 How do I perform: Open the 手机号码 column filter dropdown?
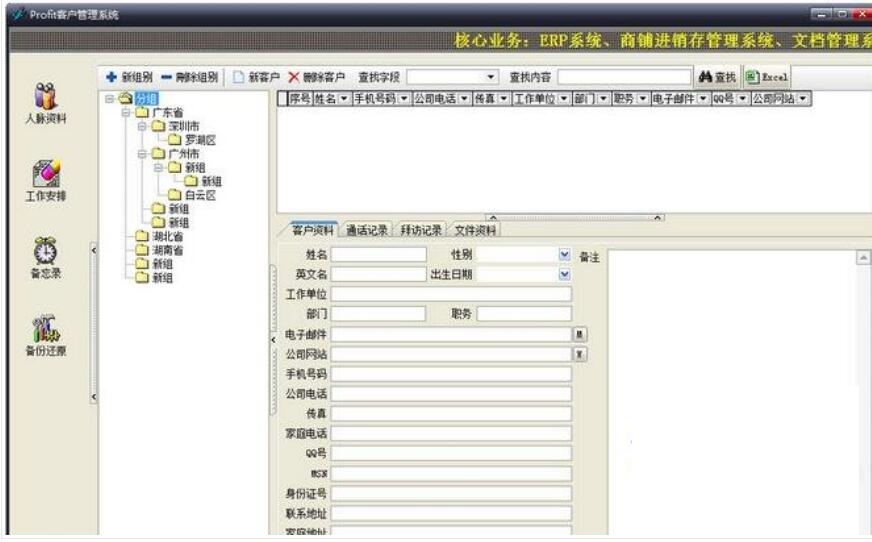[x=404, y=99]
